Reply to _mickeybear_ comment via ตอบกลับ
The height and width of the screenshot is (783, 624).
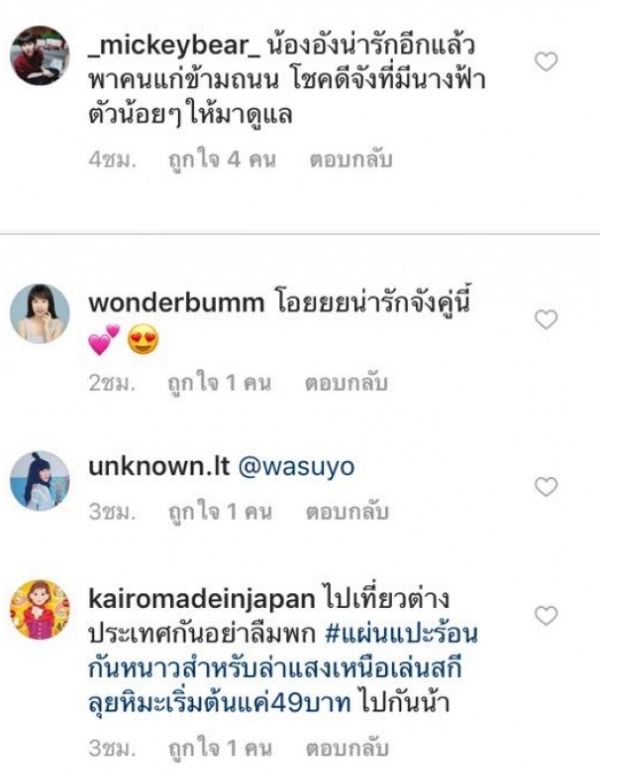[x=350, y=160]
